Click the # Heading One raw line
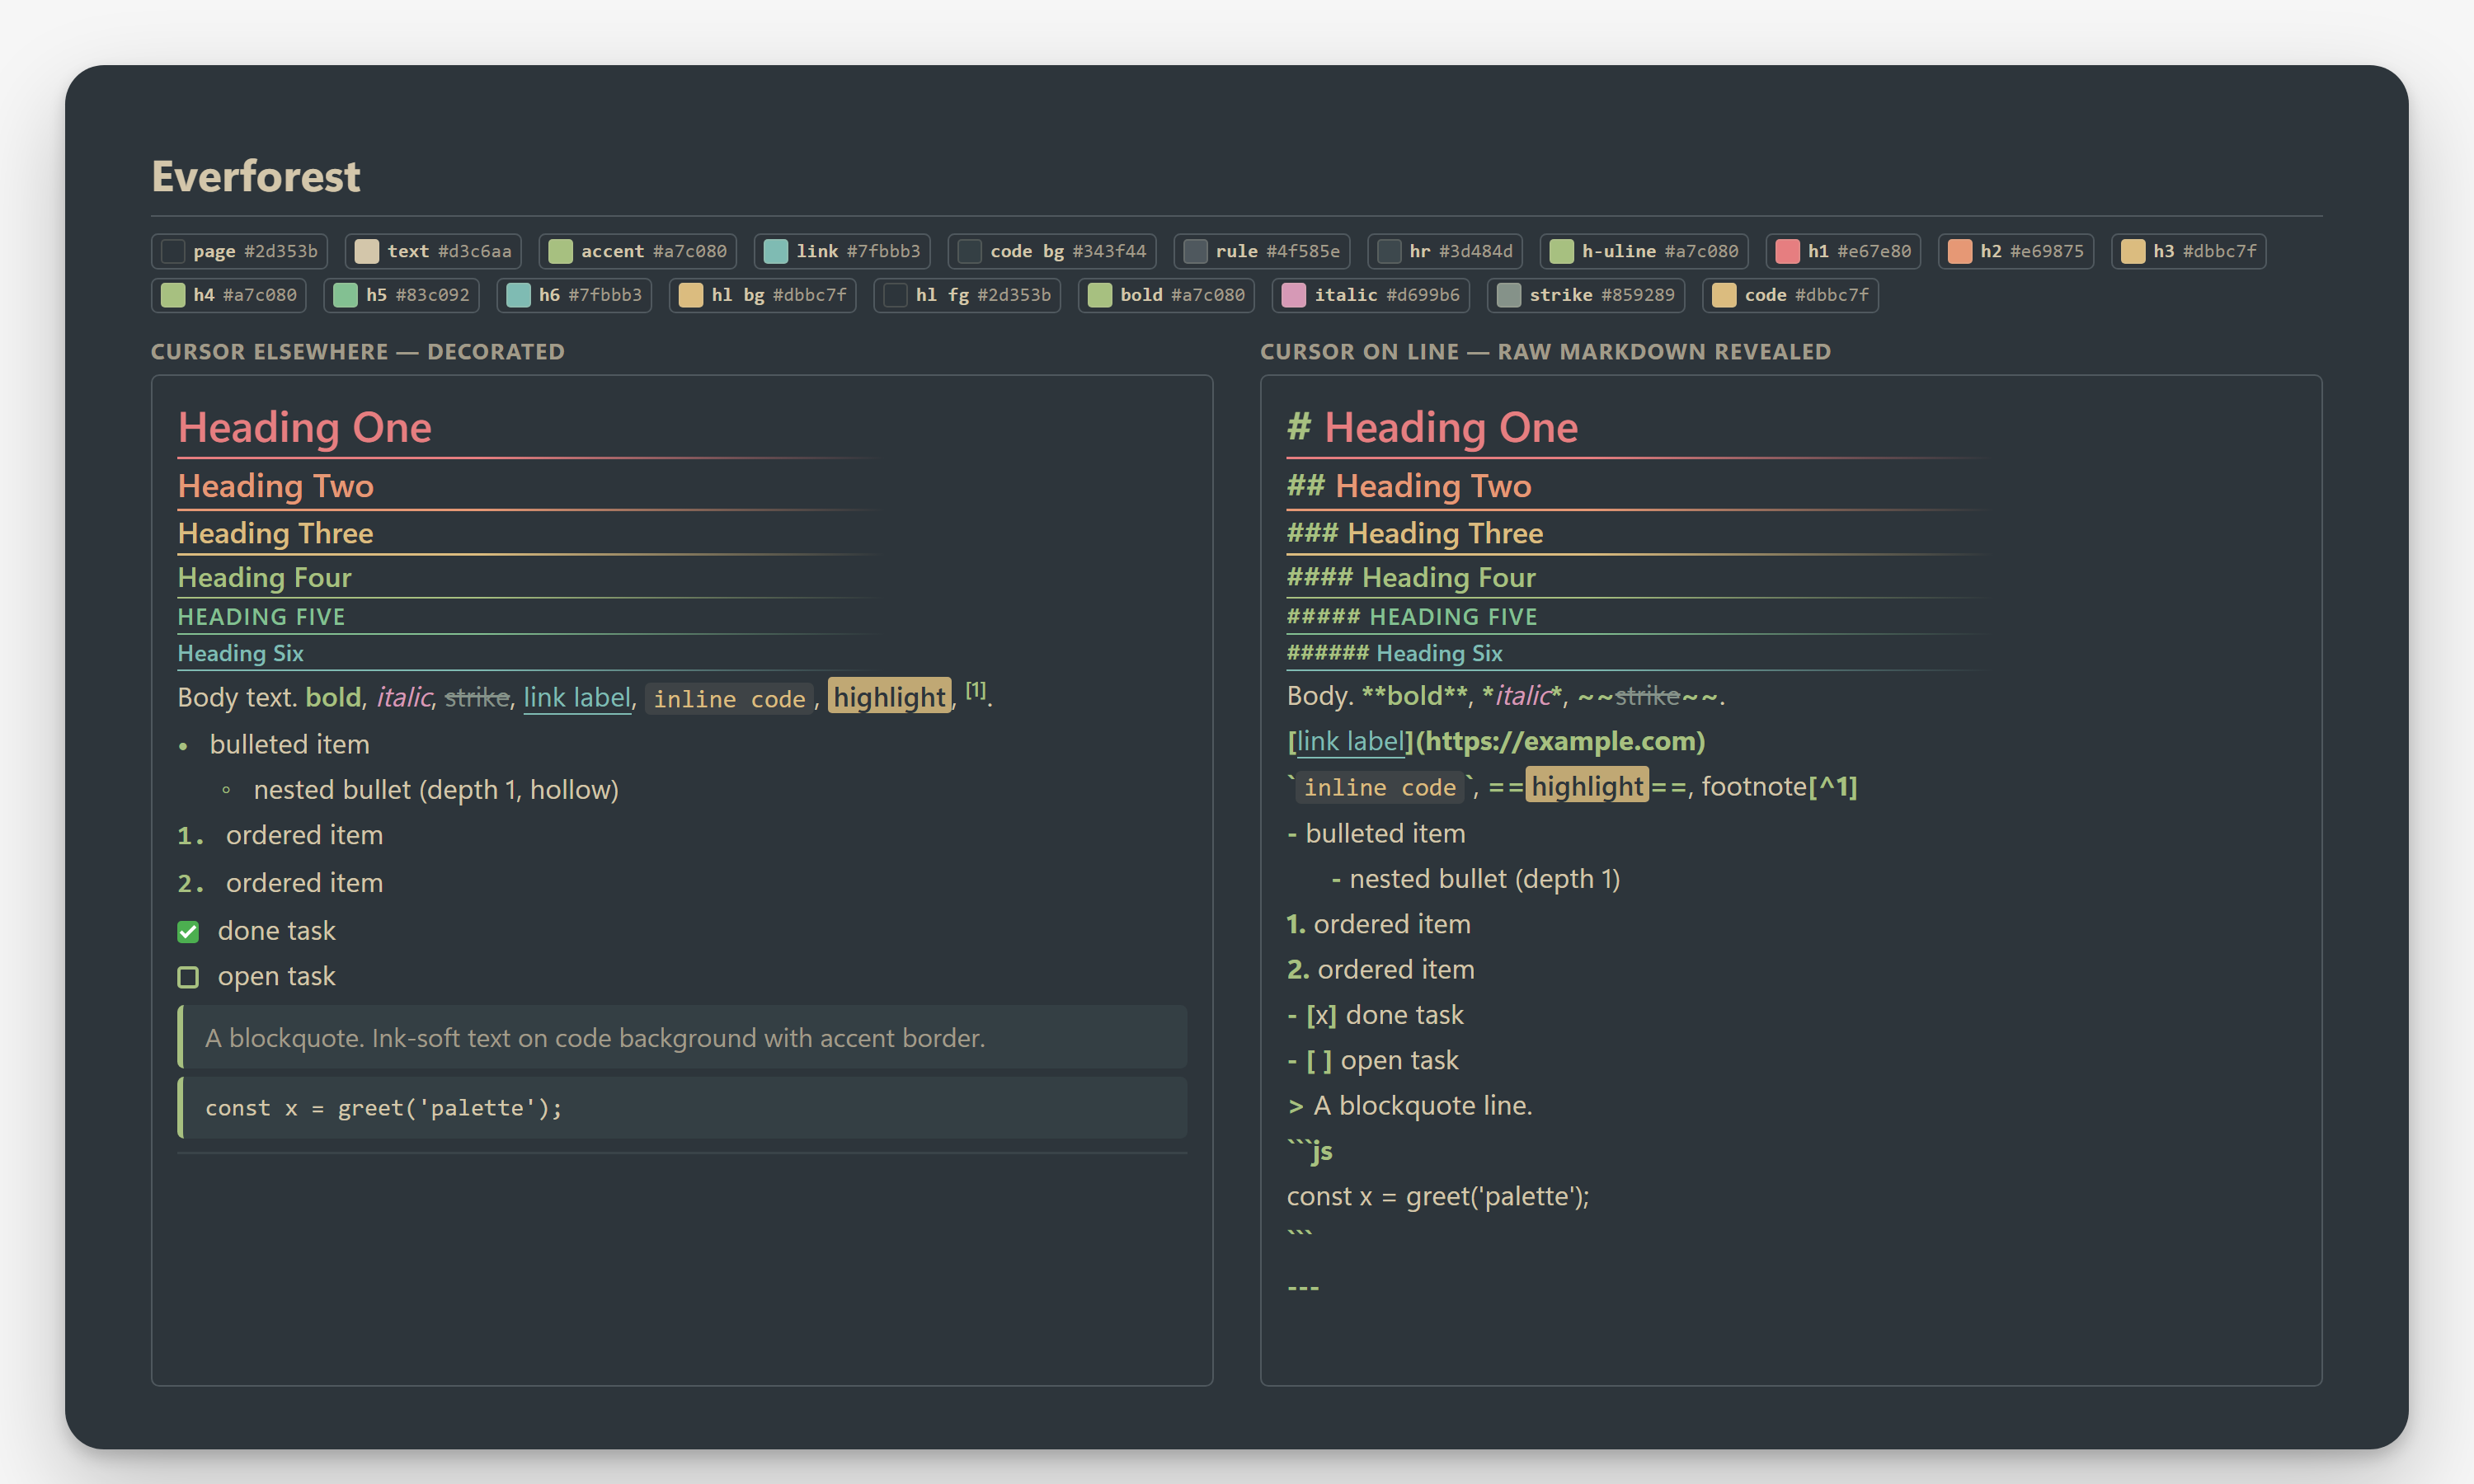The image size is (2474, 1484). (1432, 427)
